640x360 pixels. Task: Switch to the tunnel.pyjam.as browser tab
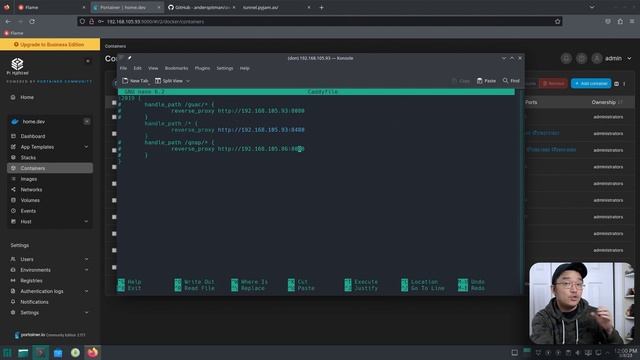pyautogui.click(x=276, y=7)
